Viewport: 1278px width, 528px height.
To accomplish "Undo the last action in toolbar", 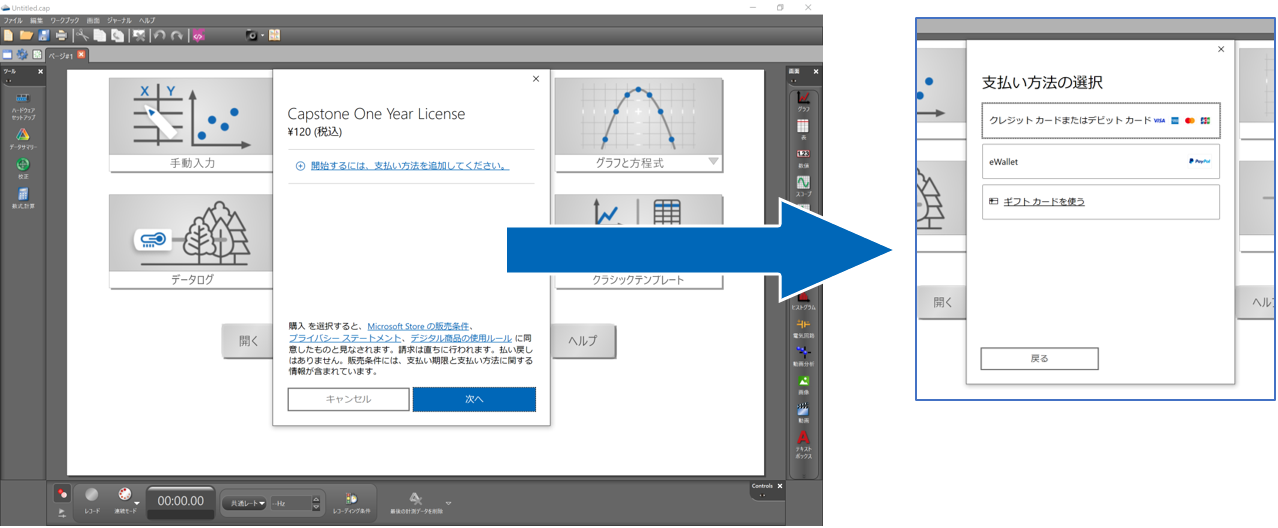I will point(160,35).
